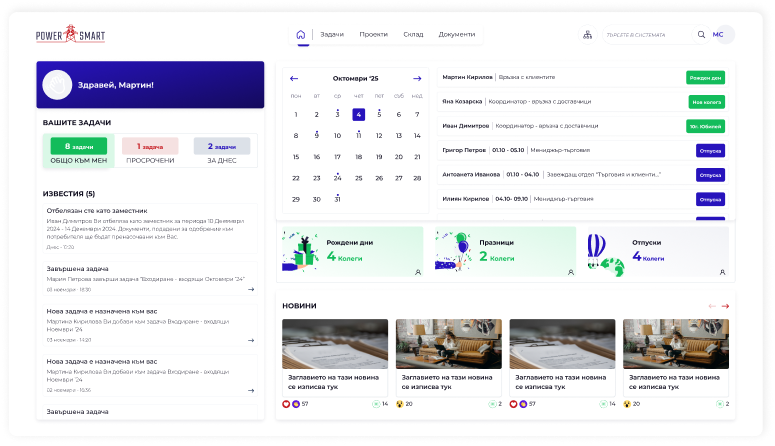
Task: Open the Склад menu item
Action: pos(413,35)
